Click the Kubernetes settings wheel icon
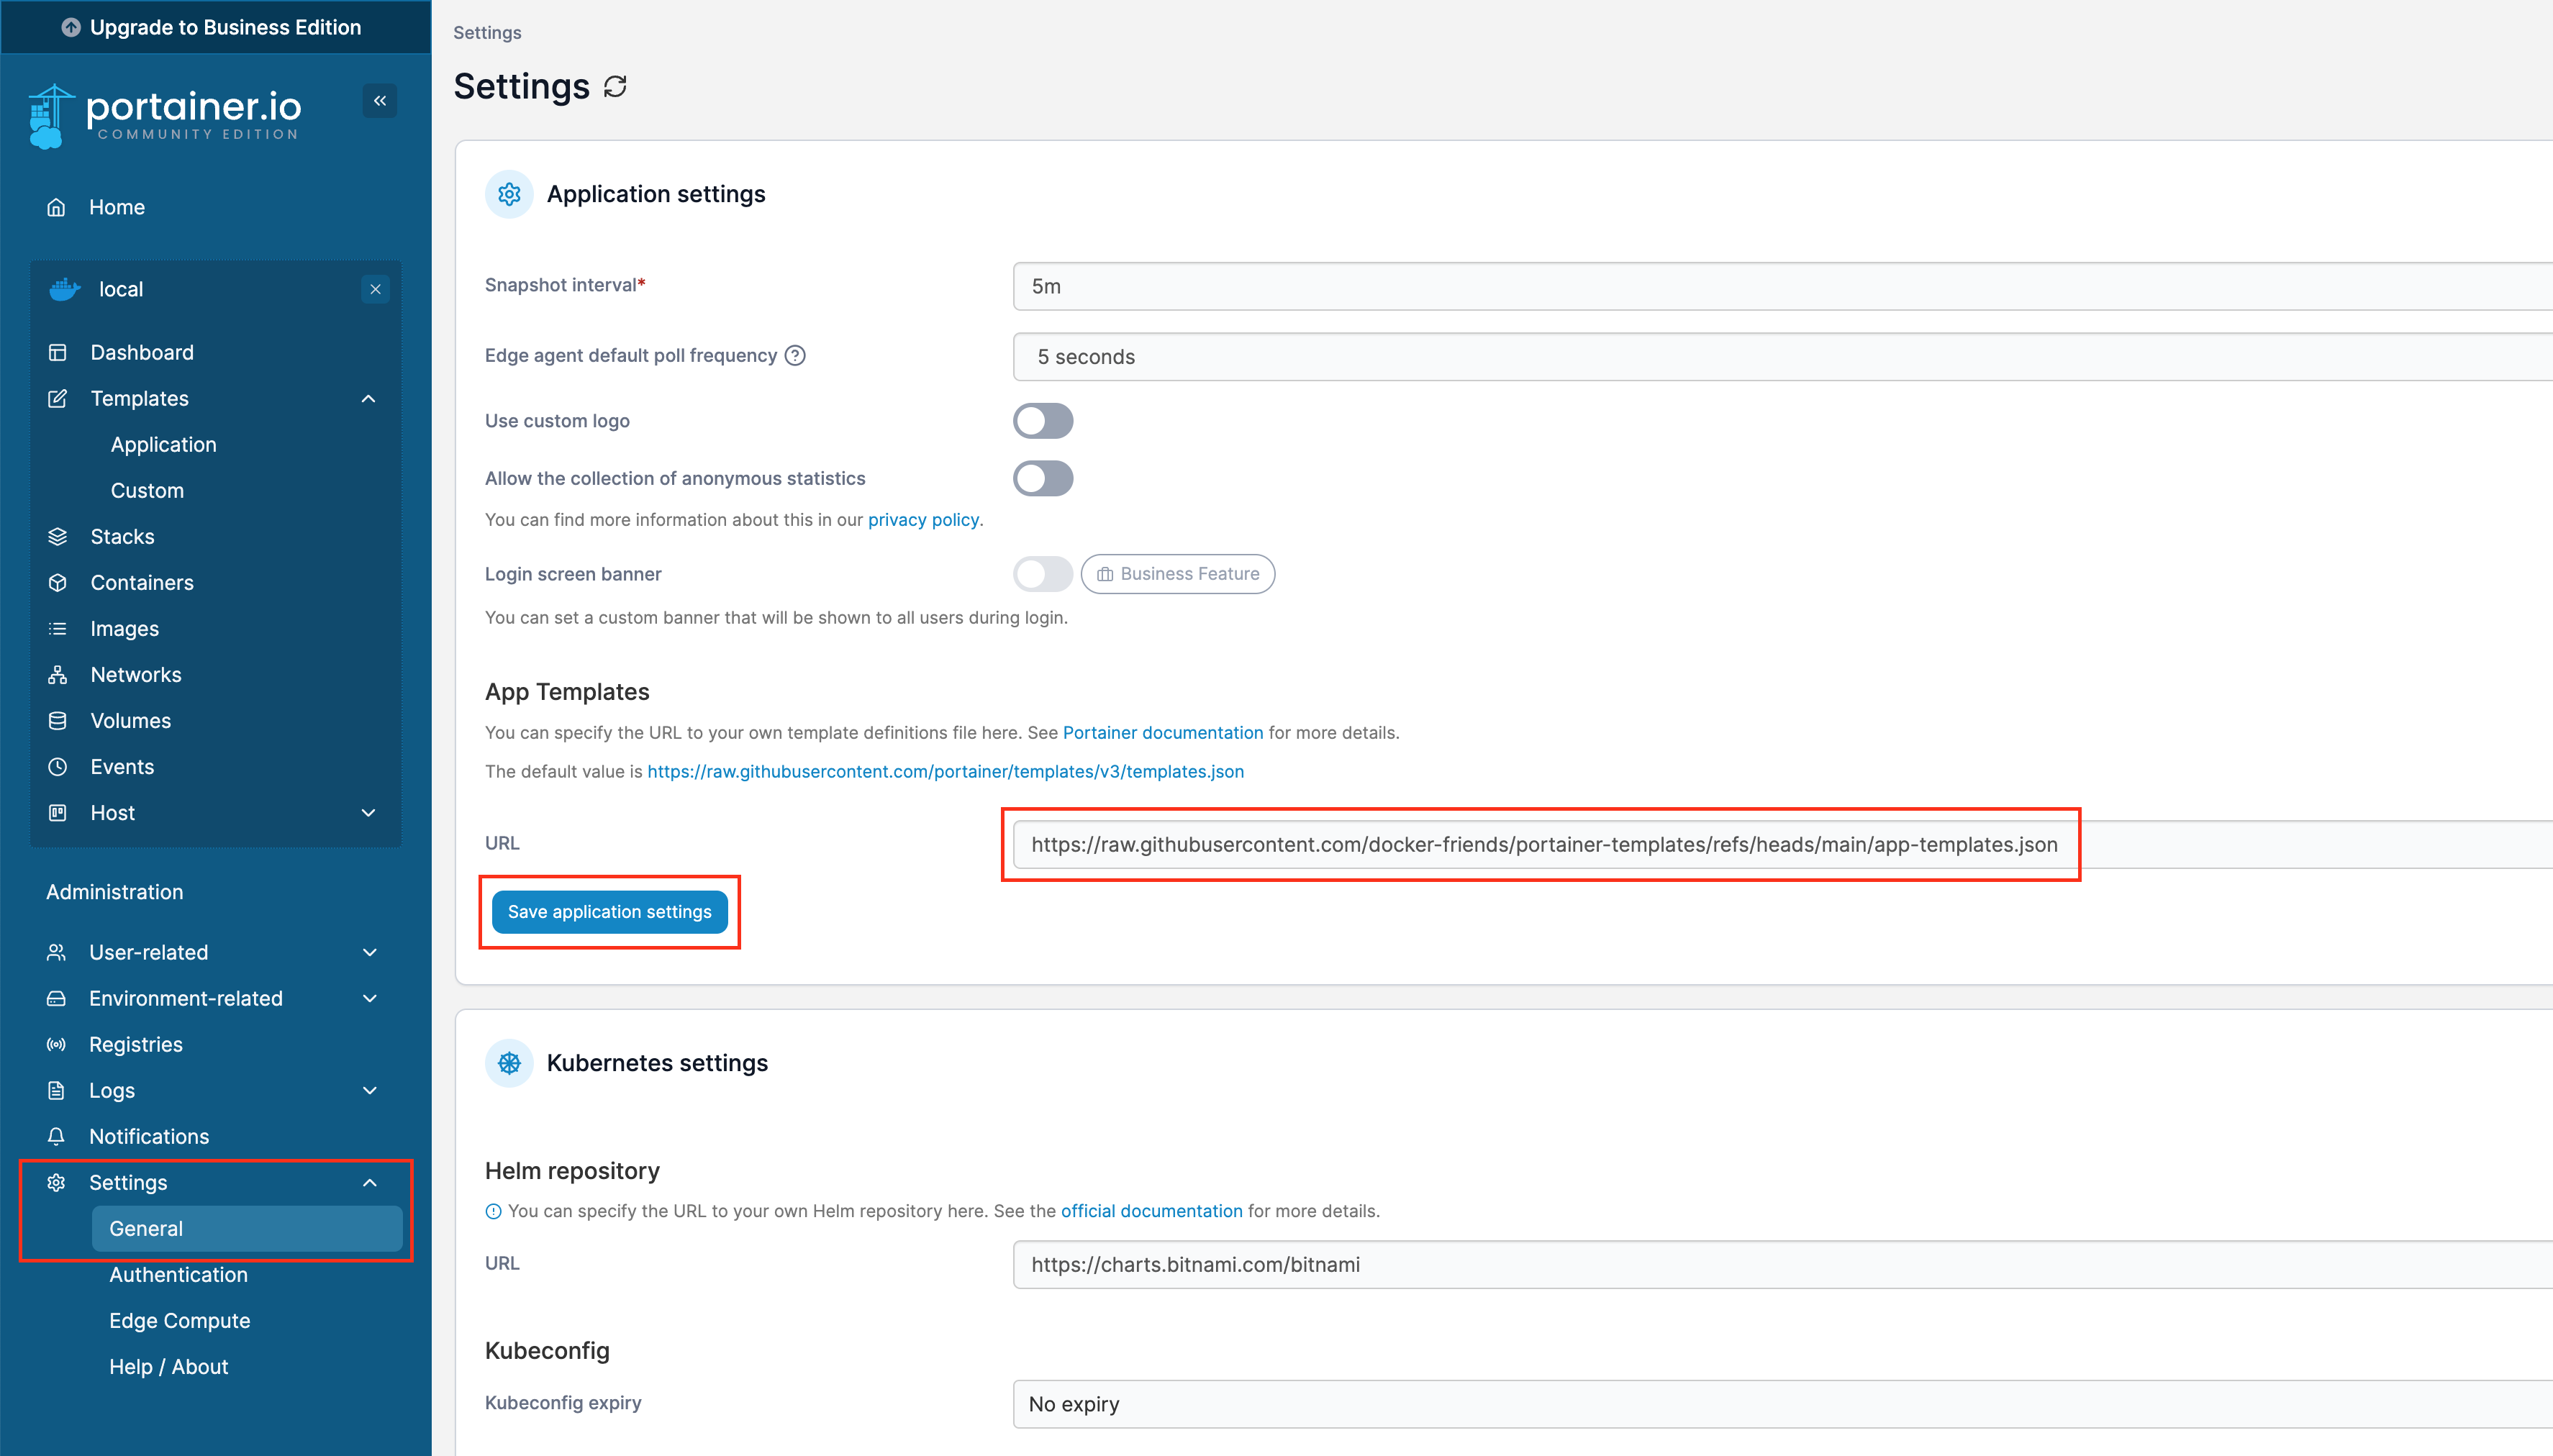The image size is (2553, 1456). point(509,1063)
